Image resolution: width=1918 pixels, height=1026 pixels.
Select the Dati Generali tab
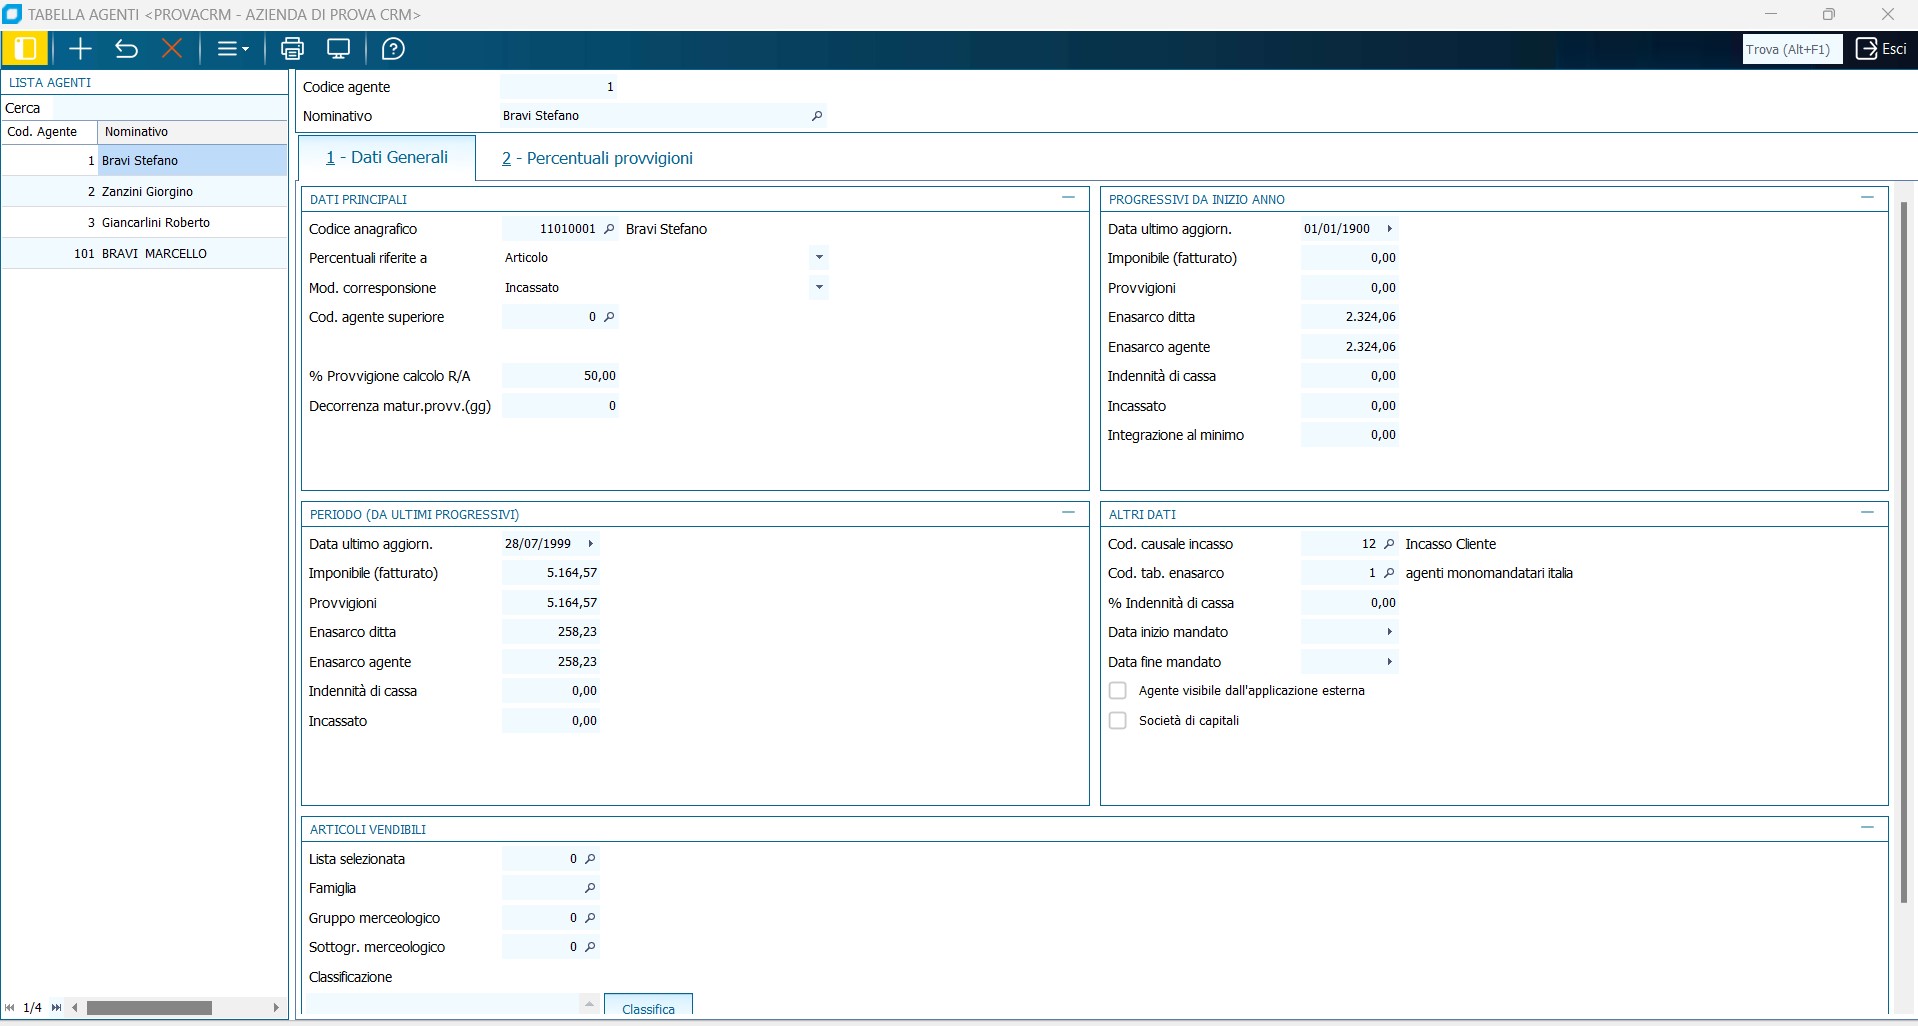387,158
